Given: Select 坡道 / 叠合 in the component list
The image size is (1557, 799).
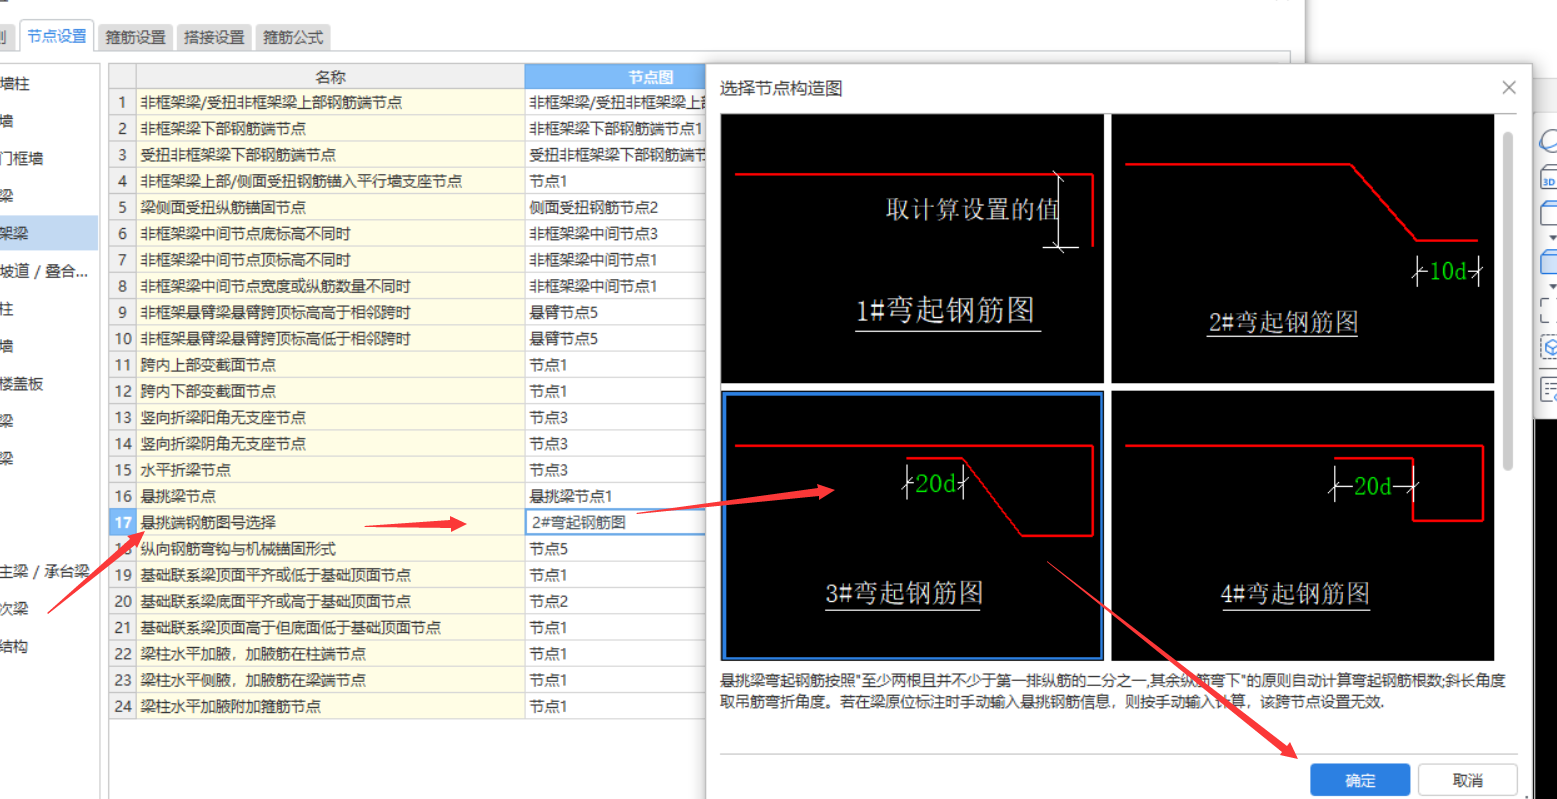Looking at the screenshot, I should coord(45,271).
